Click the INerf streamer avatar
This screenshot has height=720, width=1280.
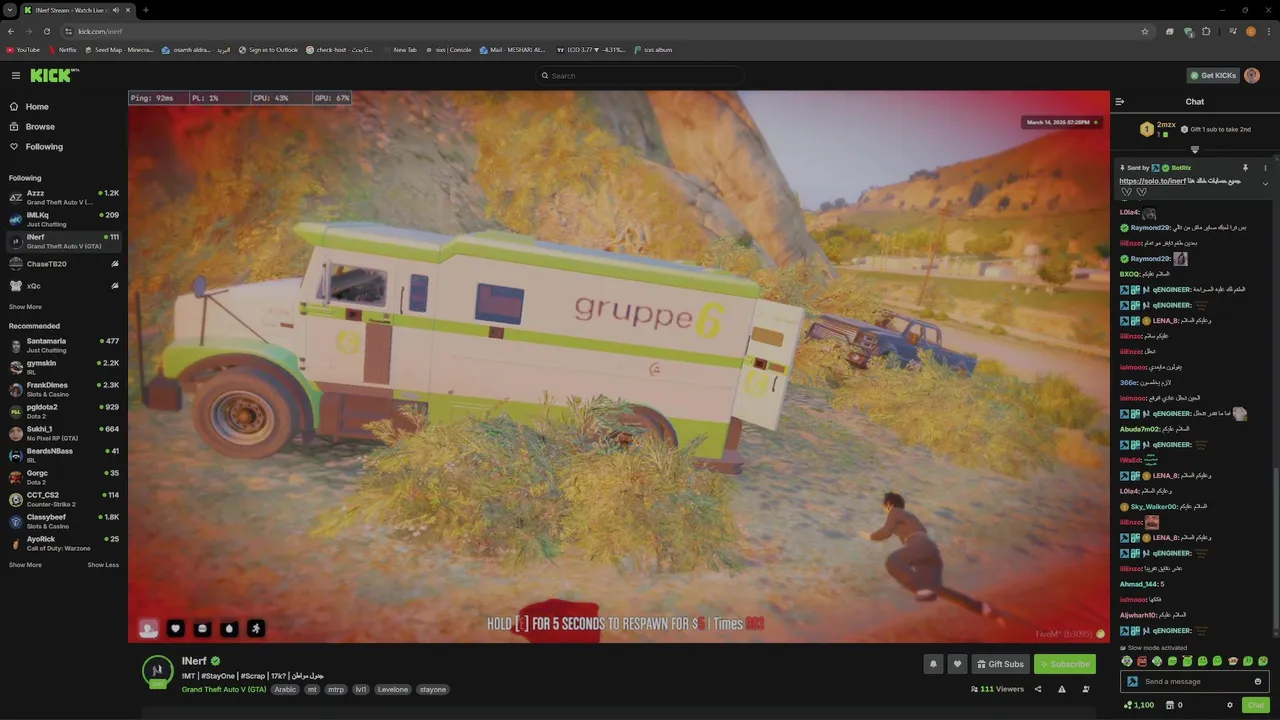[x=157, y=672]
